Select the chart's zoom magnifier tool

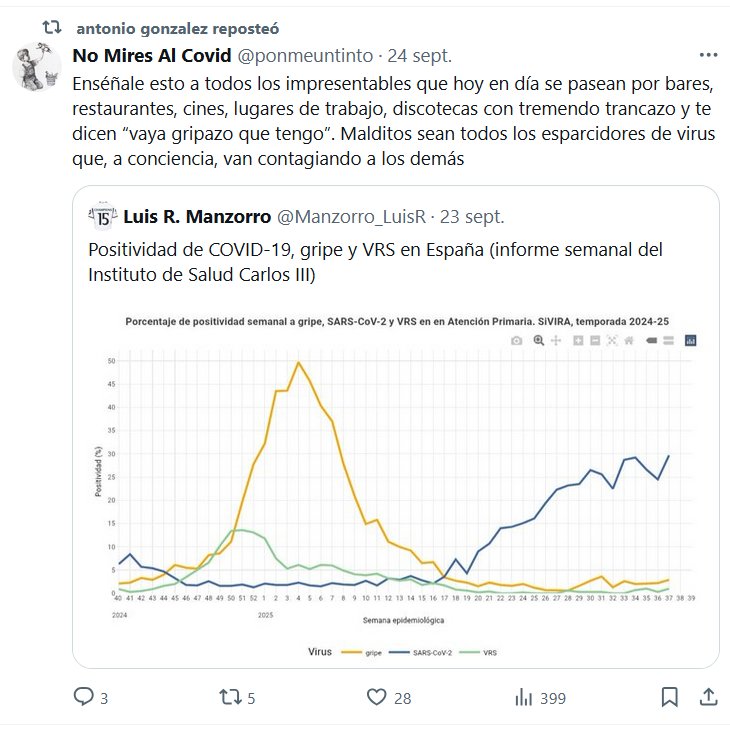point(538,341)
